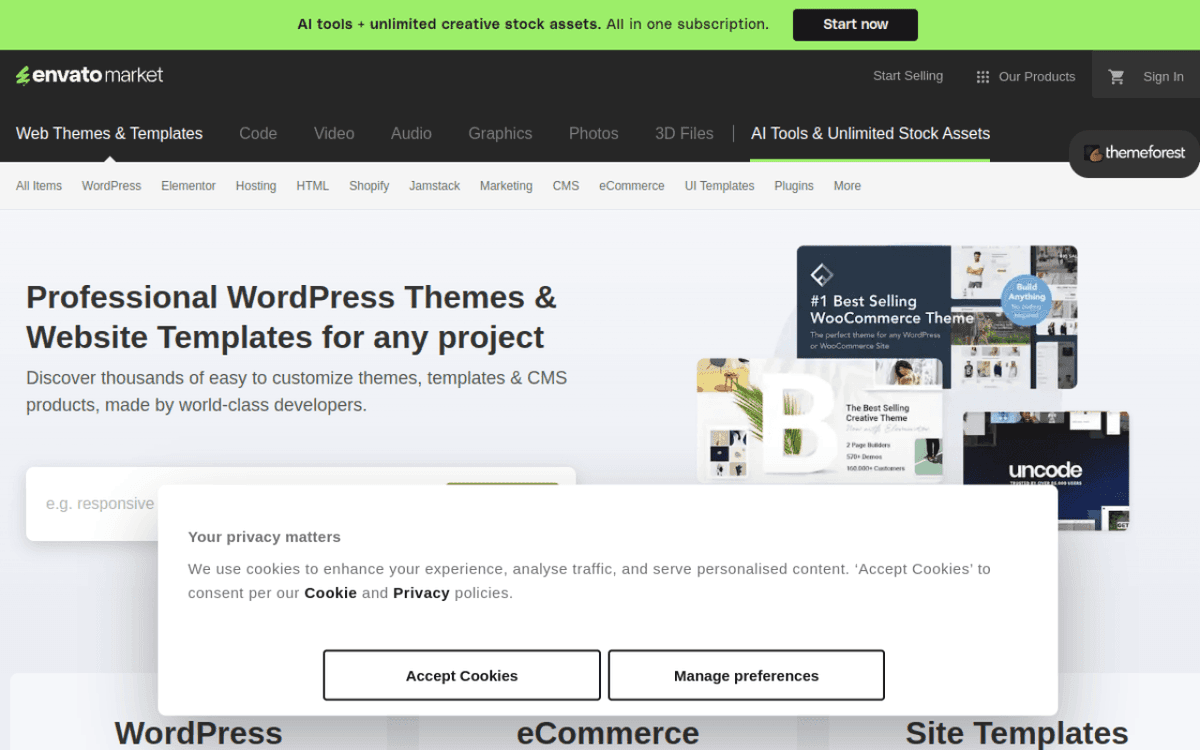Open Manage preferences
Viewport: 1200px width, 750px height.
click(x=746, y=675)
